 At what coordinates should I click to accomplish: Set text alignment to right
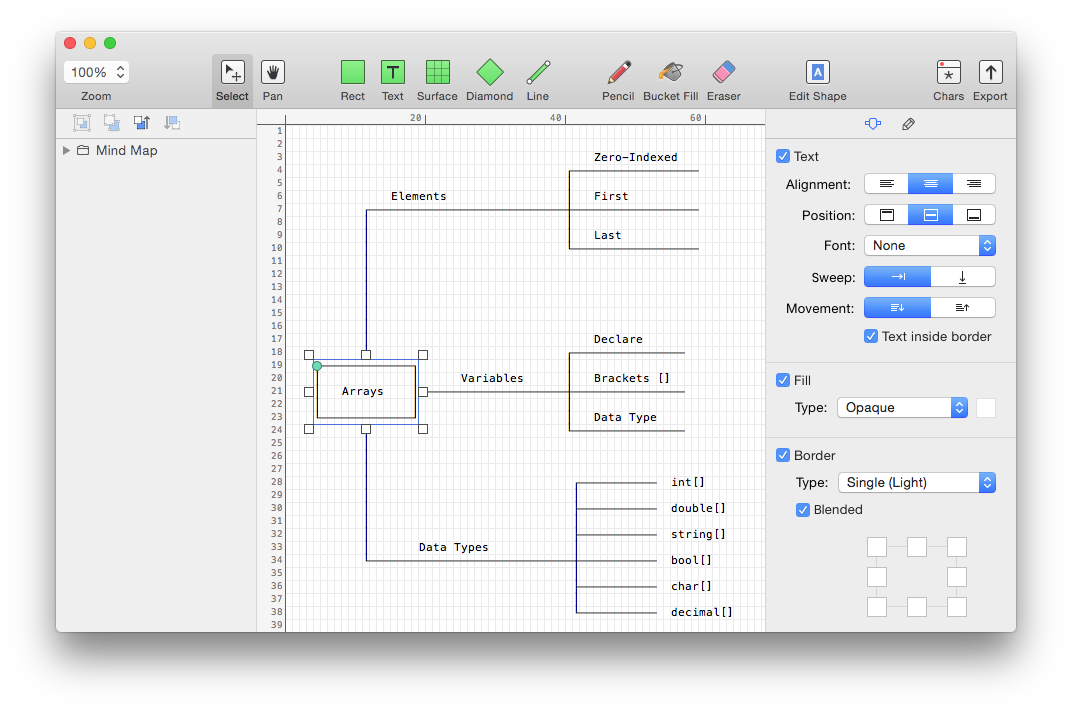(x=974, y=184)
